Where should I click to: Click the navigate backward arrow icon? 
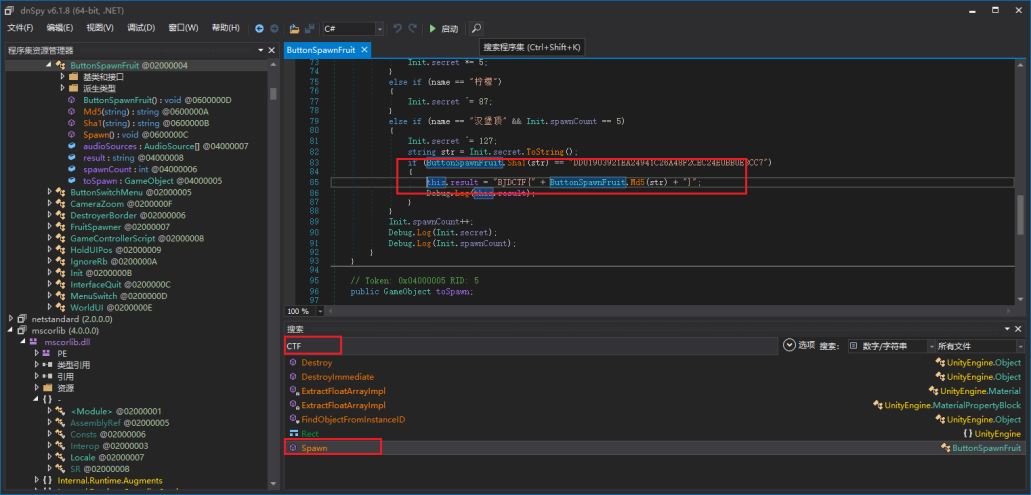coord(260,28)
